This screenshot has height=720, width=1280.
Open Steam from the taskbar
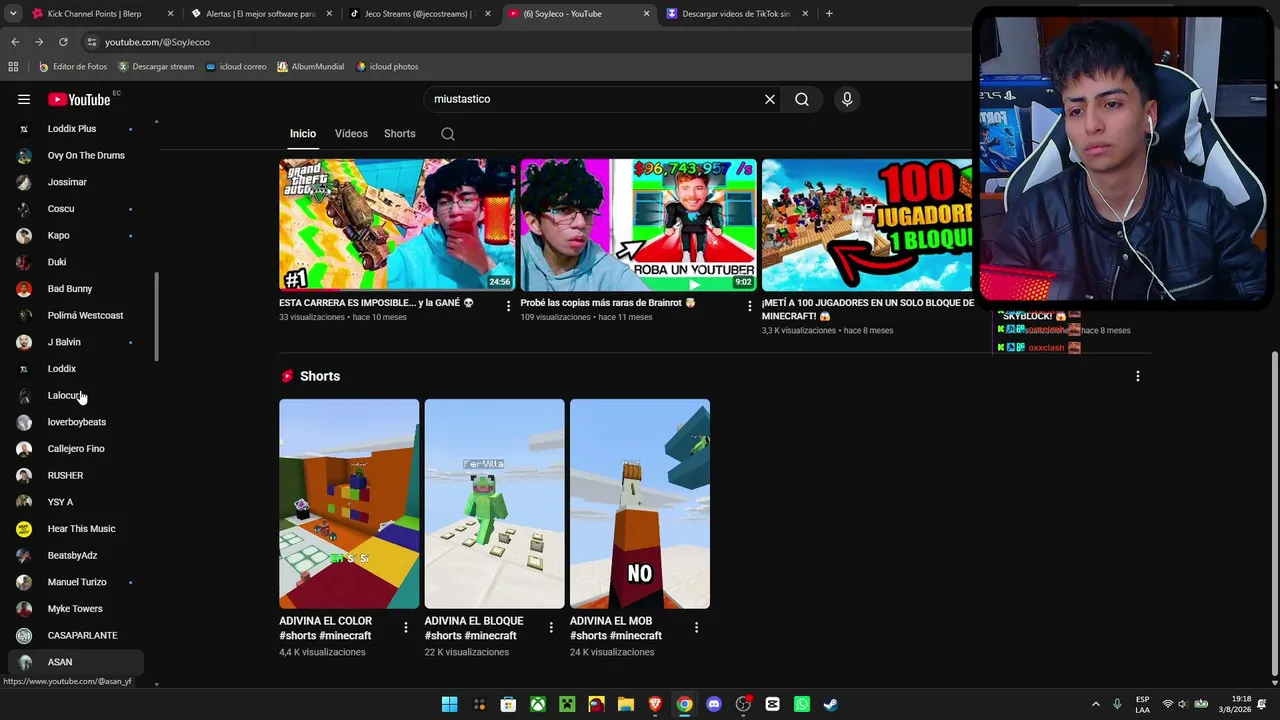[831, 704]
